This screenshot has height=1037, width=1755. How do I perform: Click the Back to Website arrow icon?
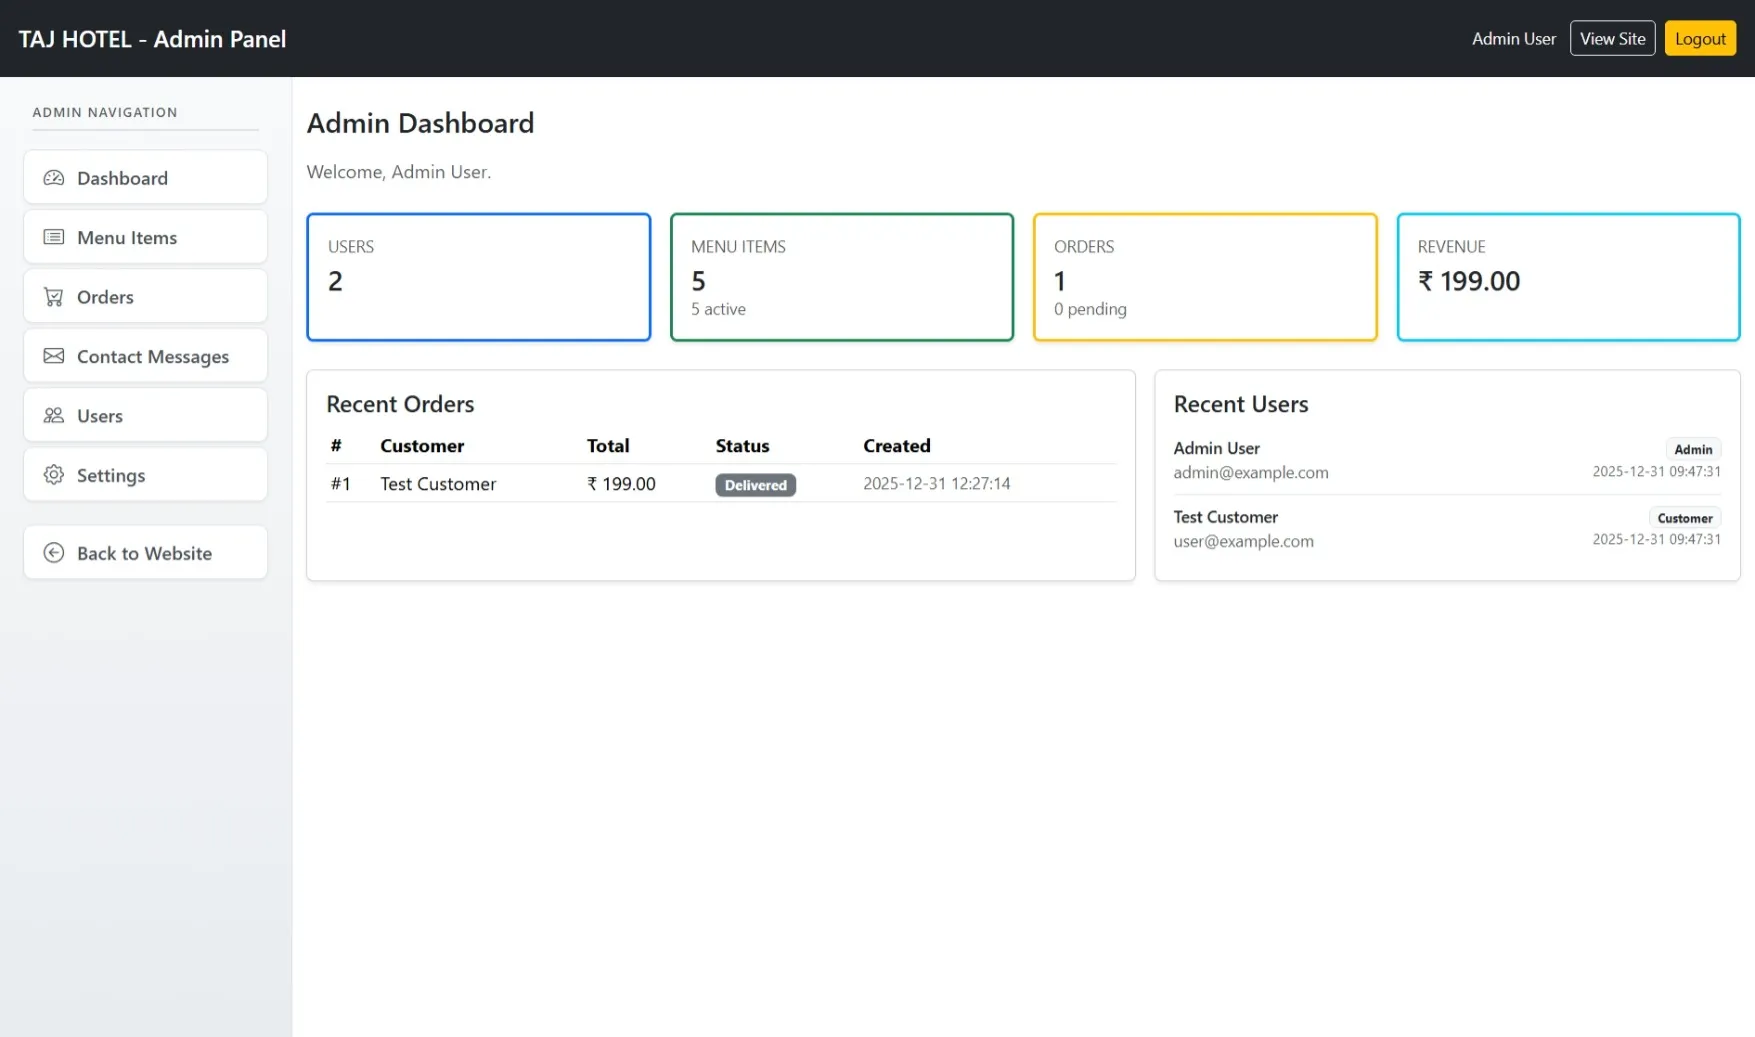(54, 553)
